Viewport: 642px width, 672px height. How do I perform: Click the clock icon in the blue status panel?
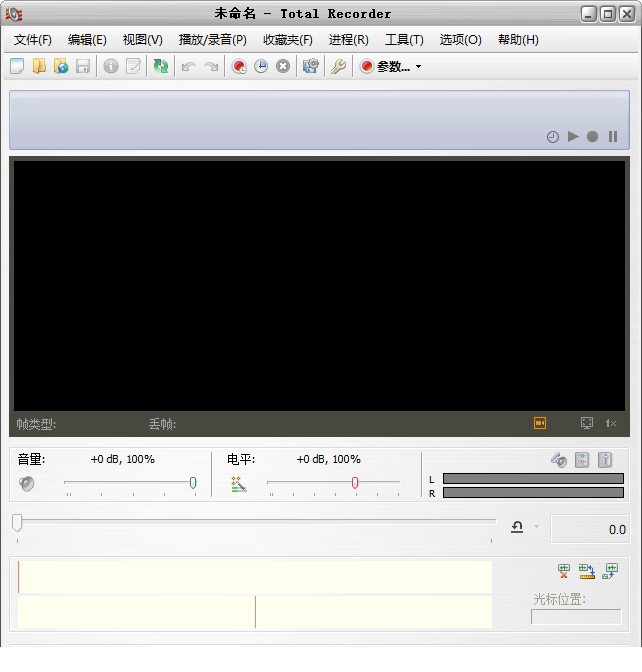pyautogui.click(x=553, y=137)
